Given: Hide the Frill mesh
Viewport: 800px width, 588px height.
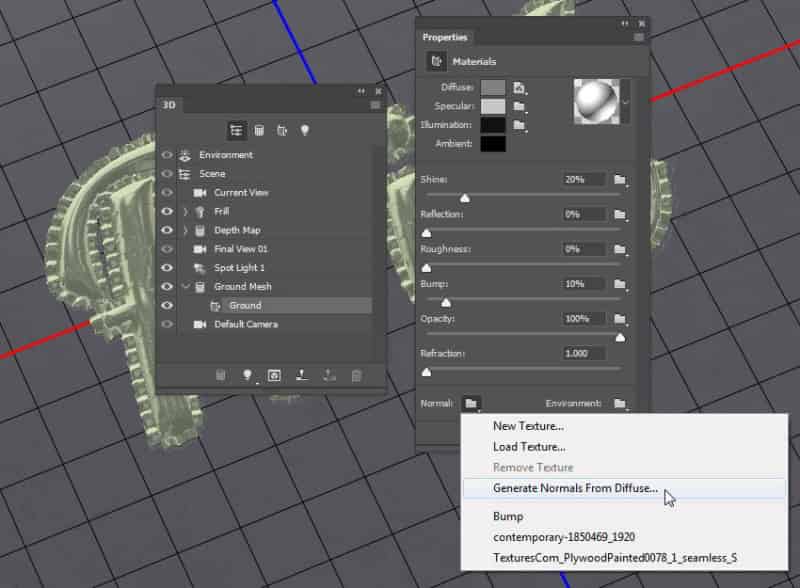Looking at the screenshot, I should [x=167, y=211].
